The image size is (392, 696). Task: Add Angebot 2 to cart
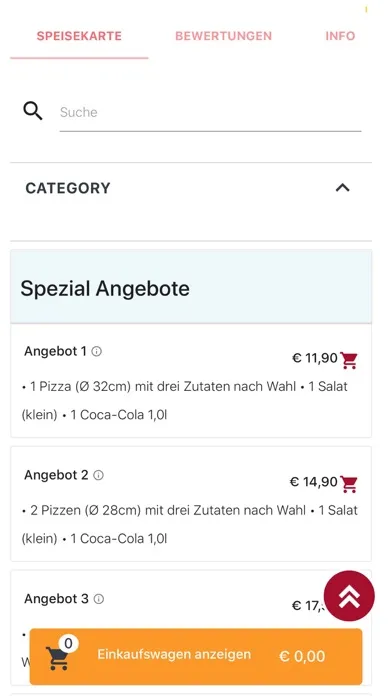[348, 484]
